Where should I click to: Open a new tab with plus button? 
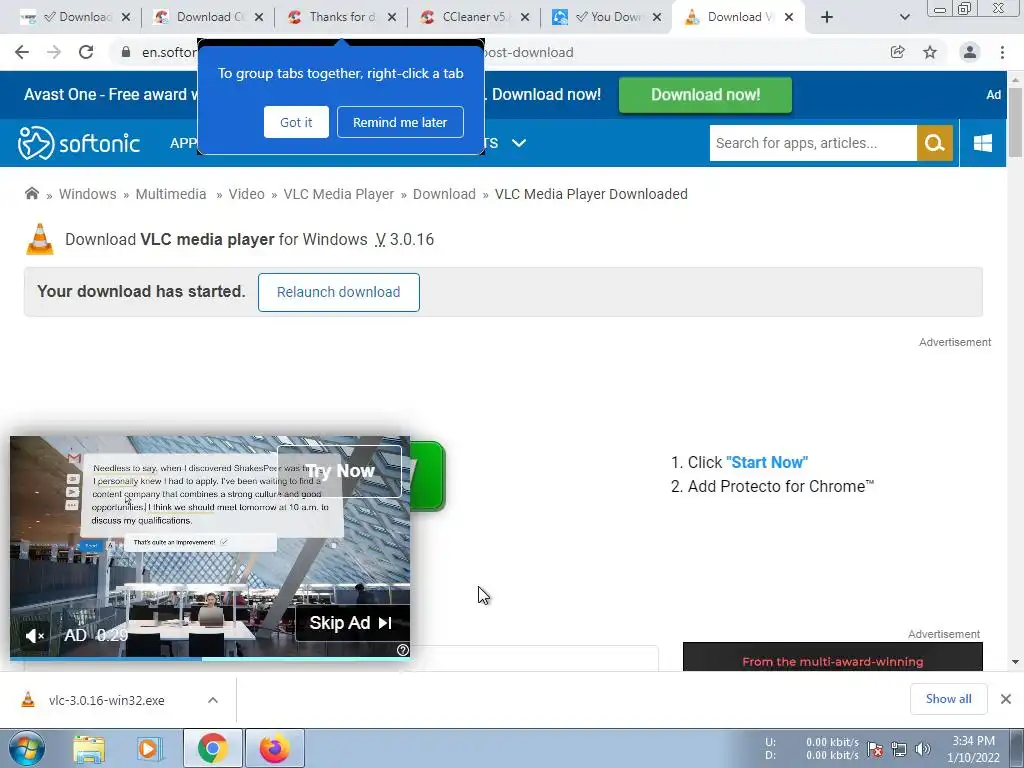click(827, 17)
